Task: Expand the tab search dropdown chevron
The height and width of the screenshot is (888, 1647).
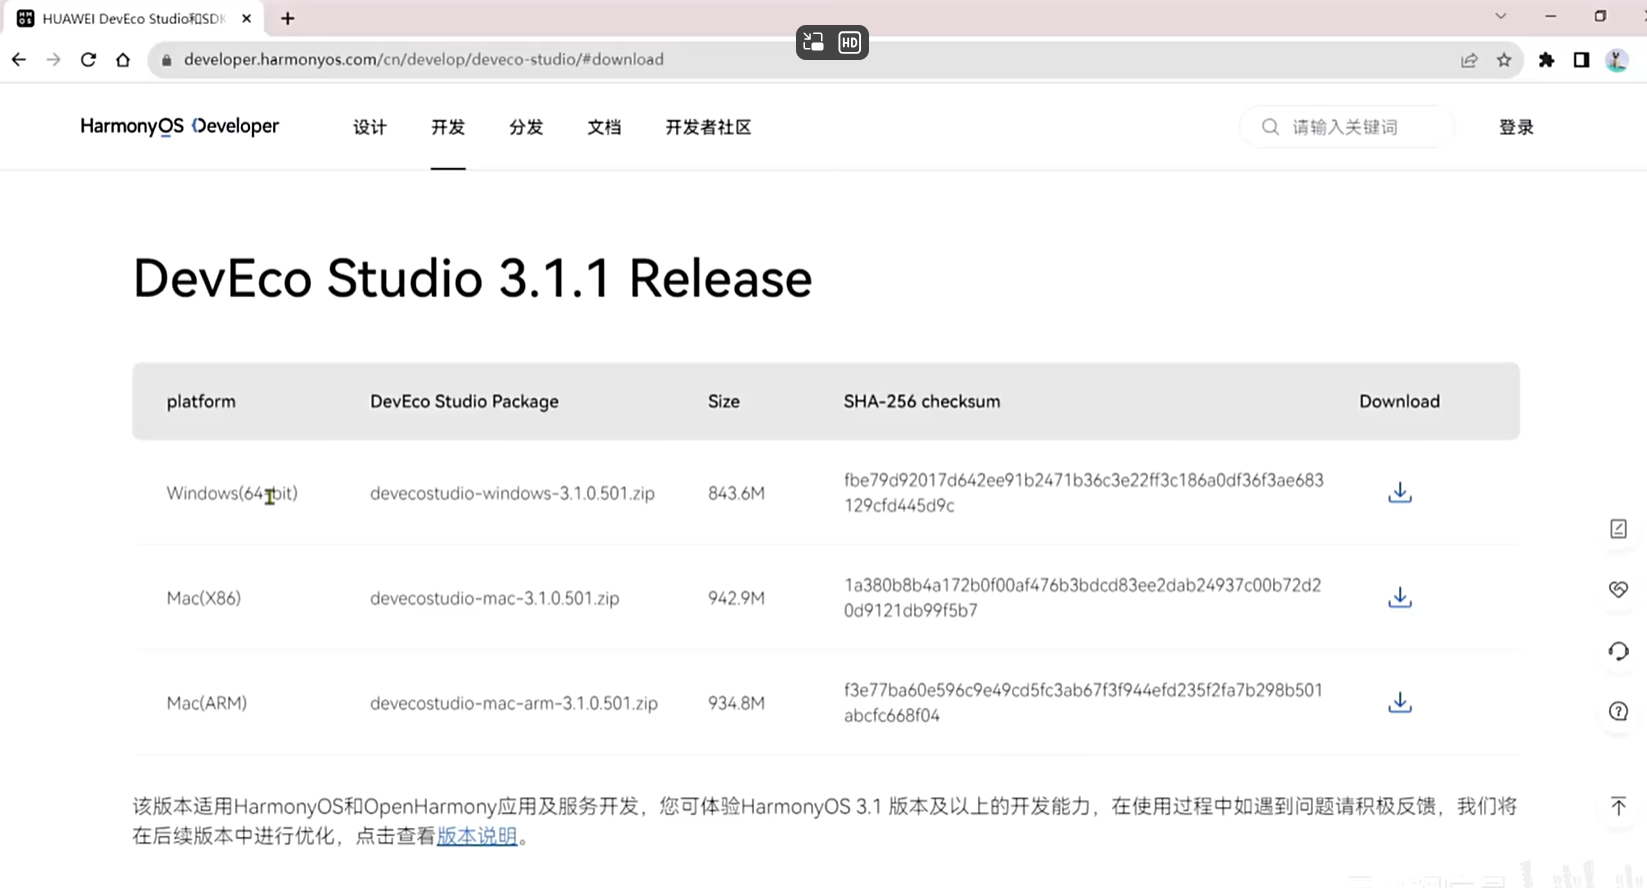Action: [x=1500, y=17]
